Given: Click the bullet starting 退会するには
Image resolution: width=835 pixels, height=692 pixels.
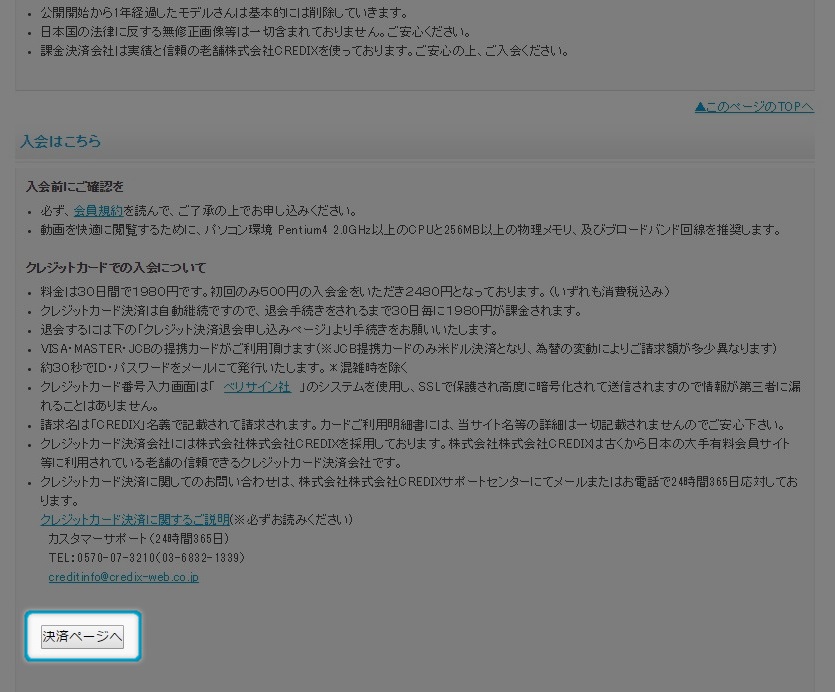Looking at the screenshot, I should pyautogui.click(x=268, y=330).
